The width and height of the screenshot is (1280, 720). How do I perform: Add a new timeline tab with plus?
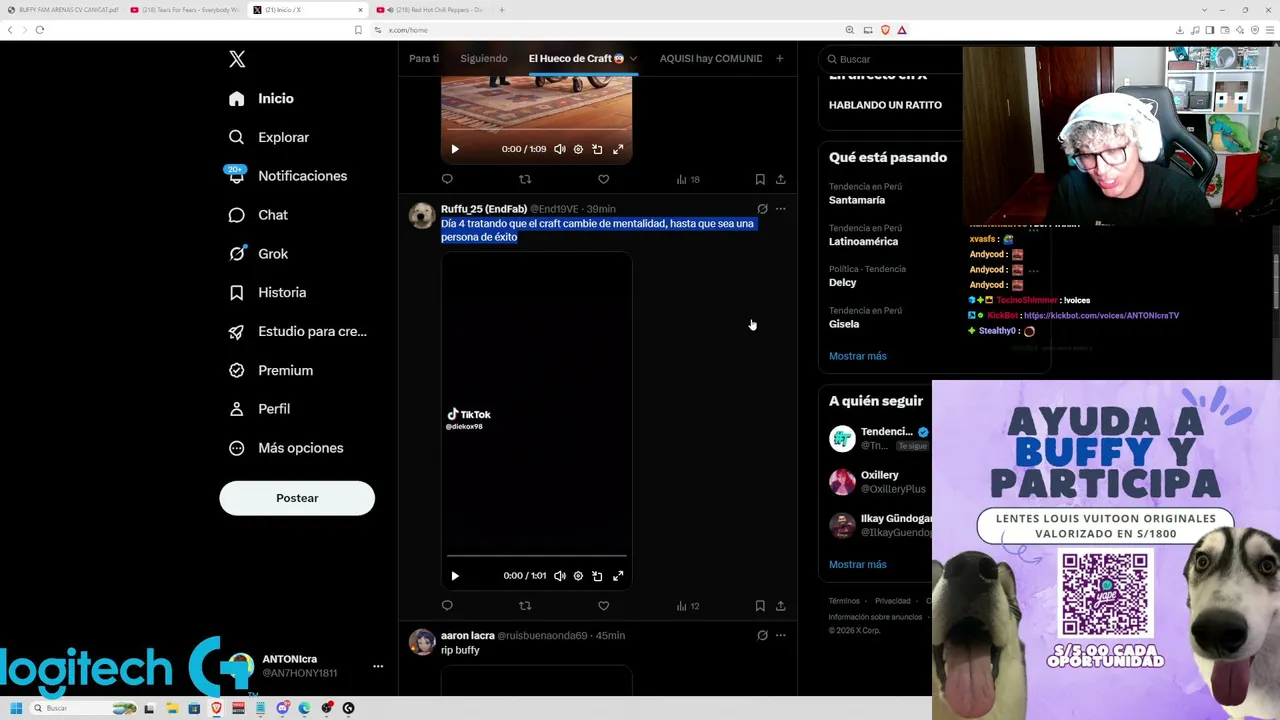[x=780, y=58]
